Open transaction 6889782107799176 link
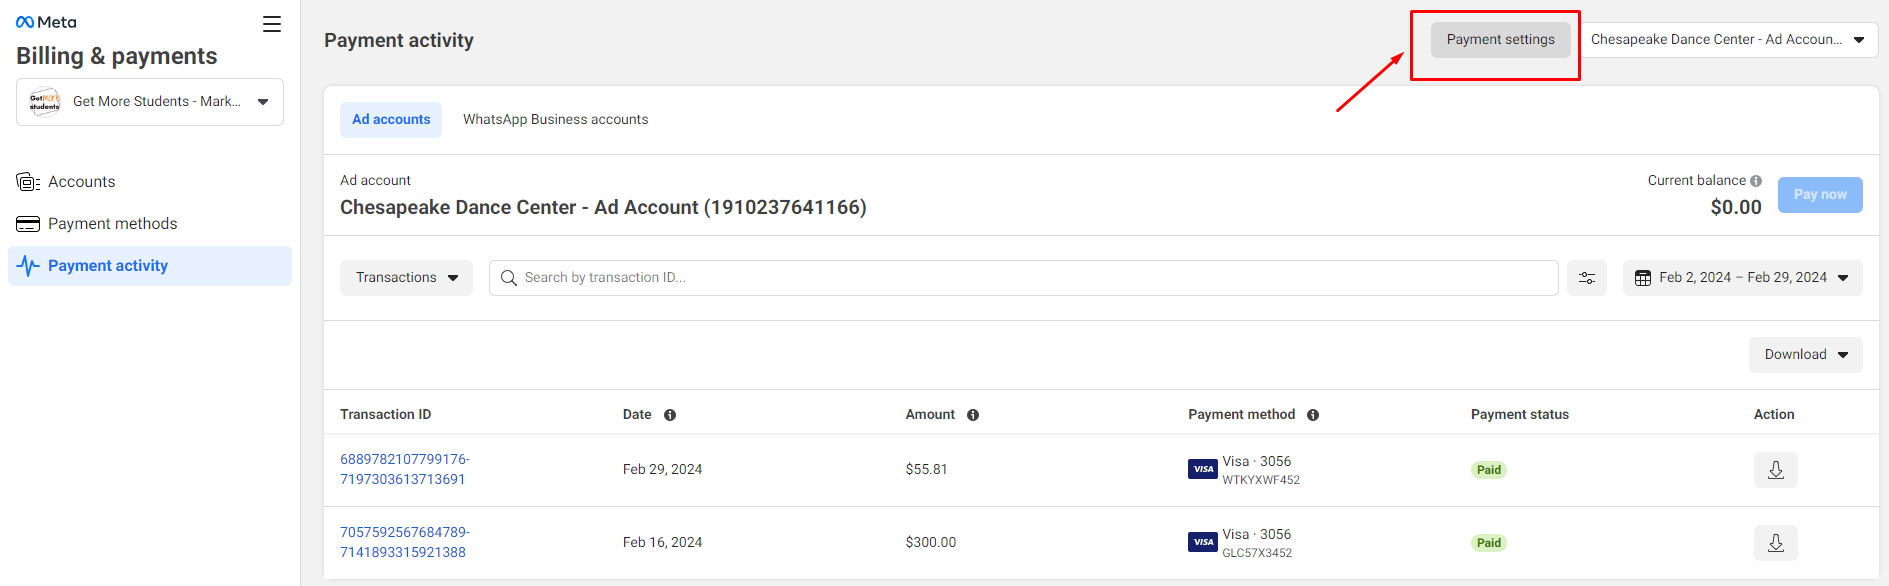 click(x=405, y=469)
